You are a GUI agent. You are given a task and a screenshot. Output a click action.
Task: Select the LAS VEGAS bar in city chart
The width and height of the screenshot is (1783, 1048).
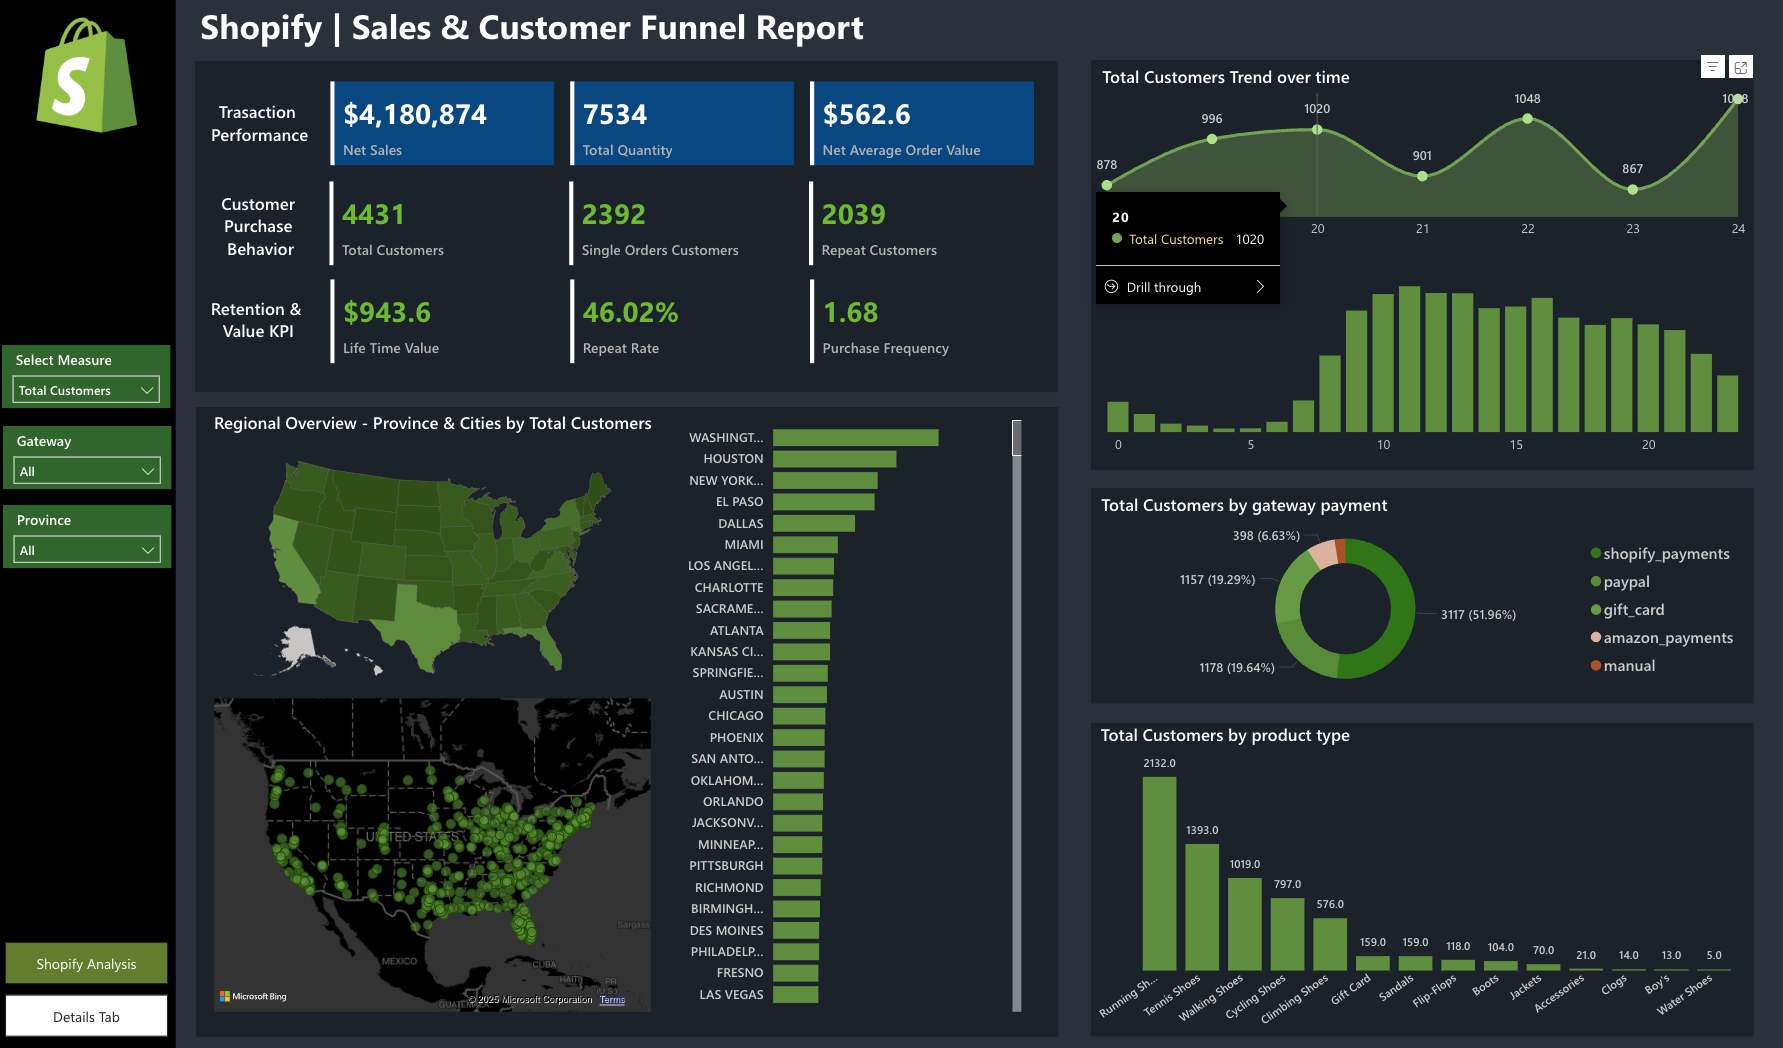pyautogui.click(x=796, y=995)
